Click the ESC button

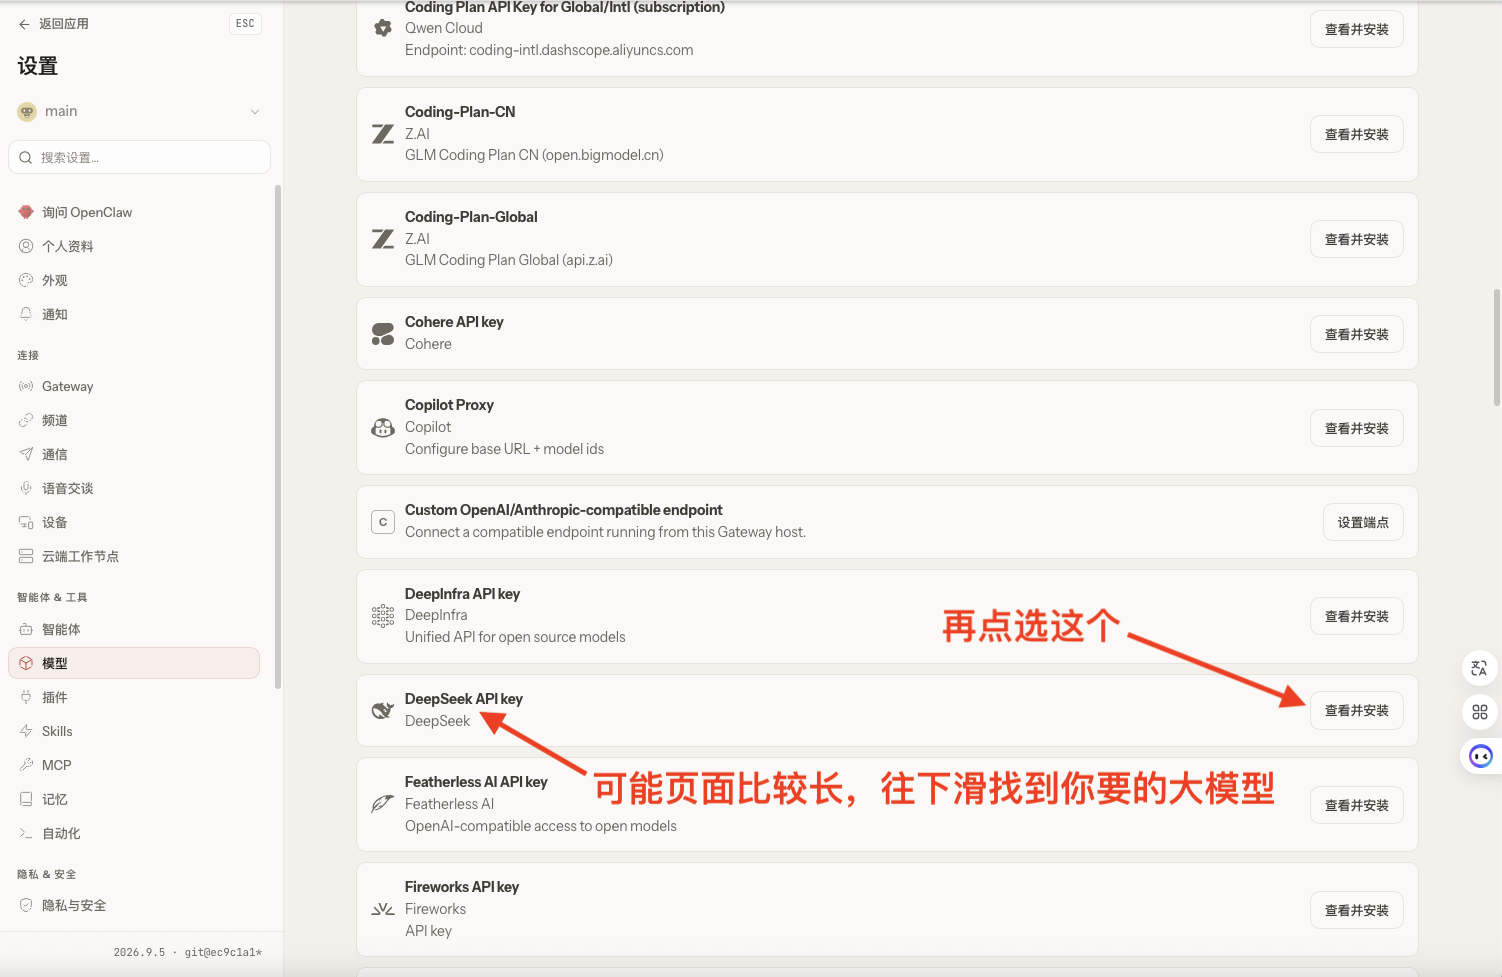point(245,24)
